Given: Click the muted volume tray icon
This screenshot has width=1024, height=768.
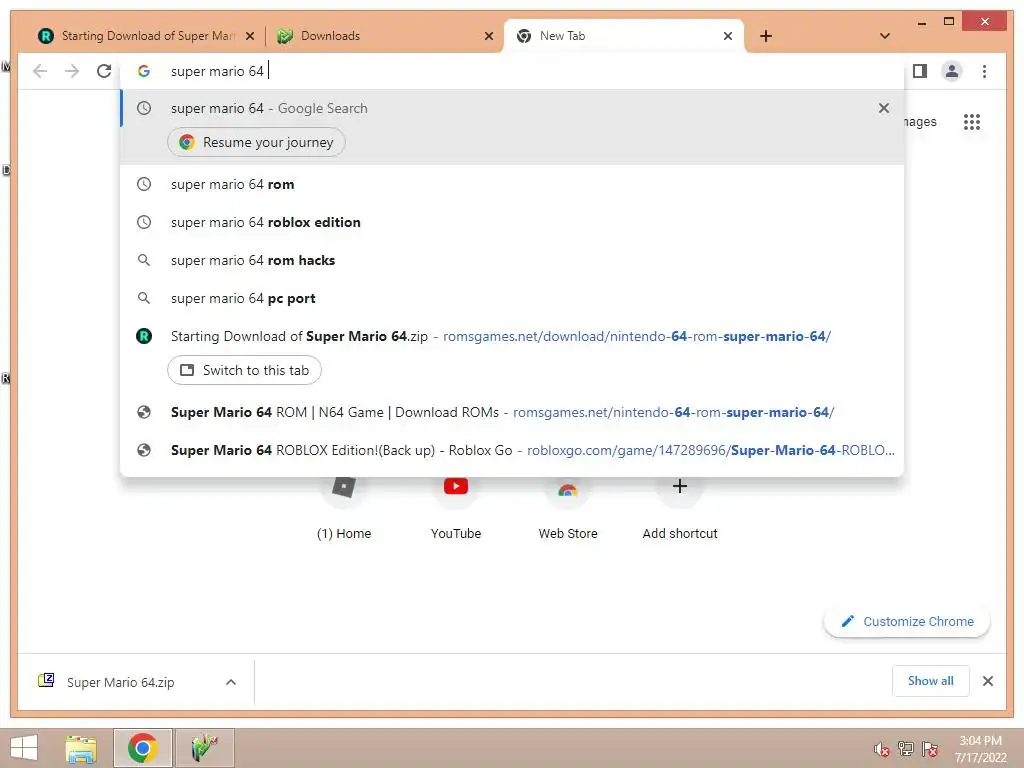Looking at the screenshot, I should click(x=882, y=749).
